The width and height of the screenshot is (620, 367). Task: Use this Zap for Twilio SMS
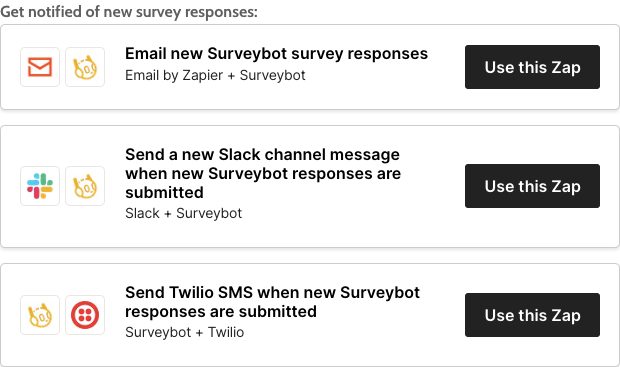coord(532,315)
